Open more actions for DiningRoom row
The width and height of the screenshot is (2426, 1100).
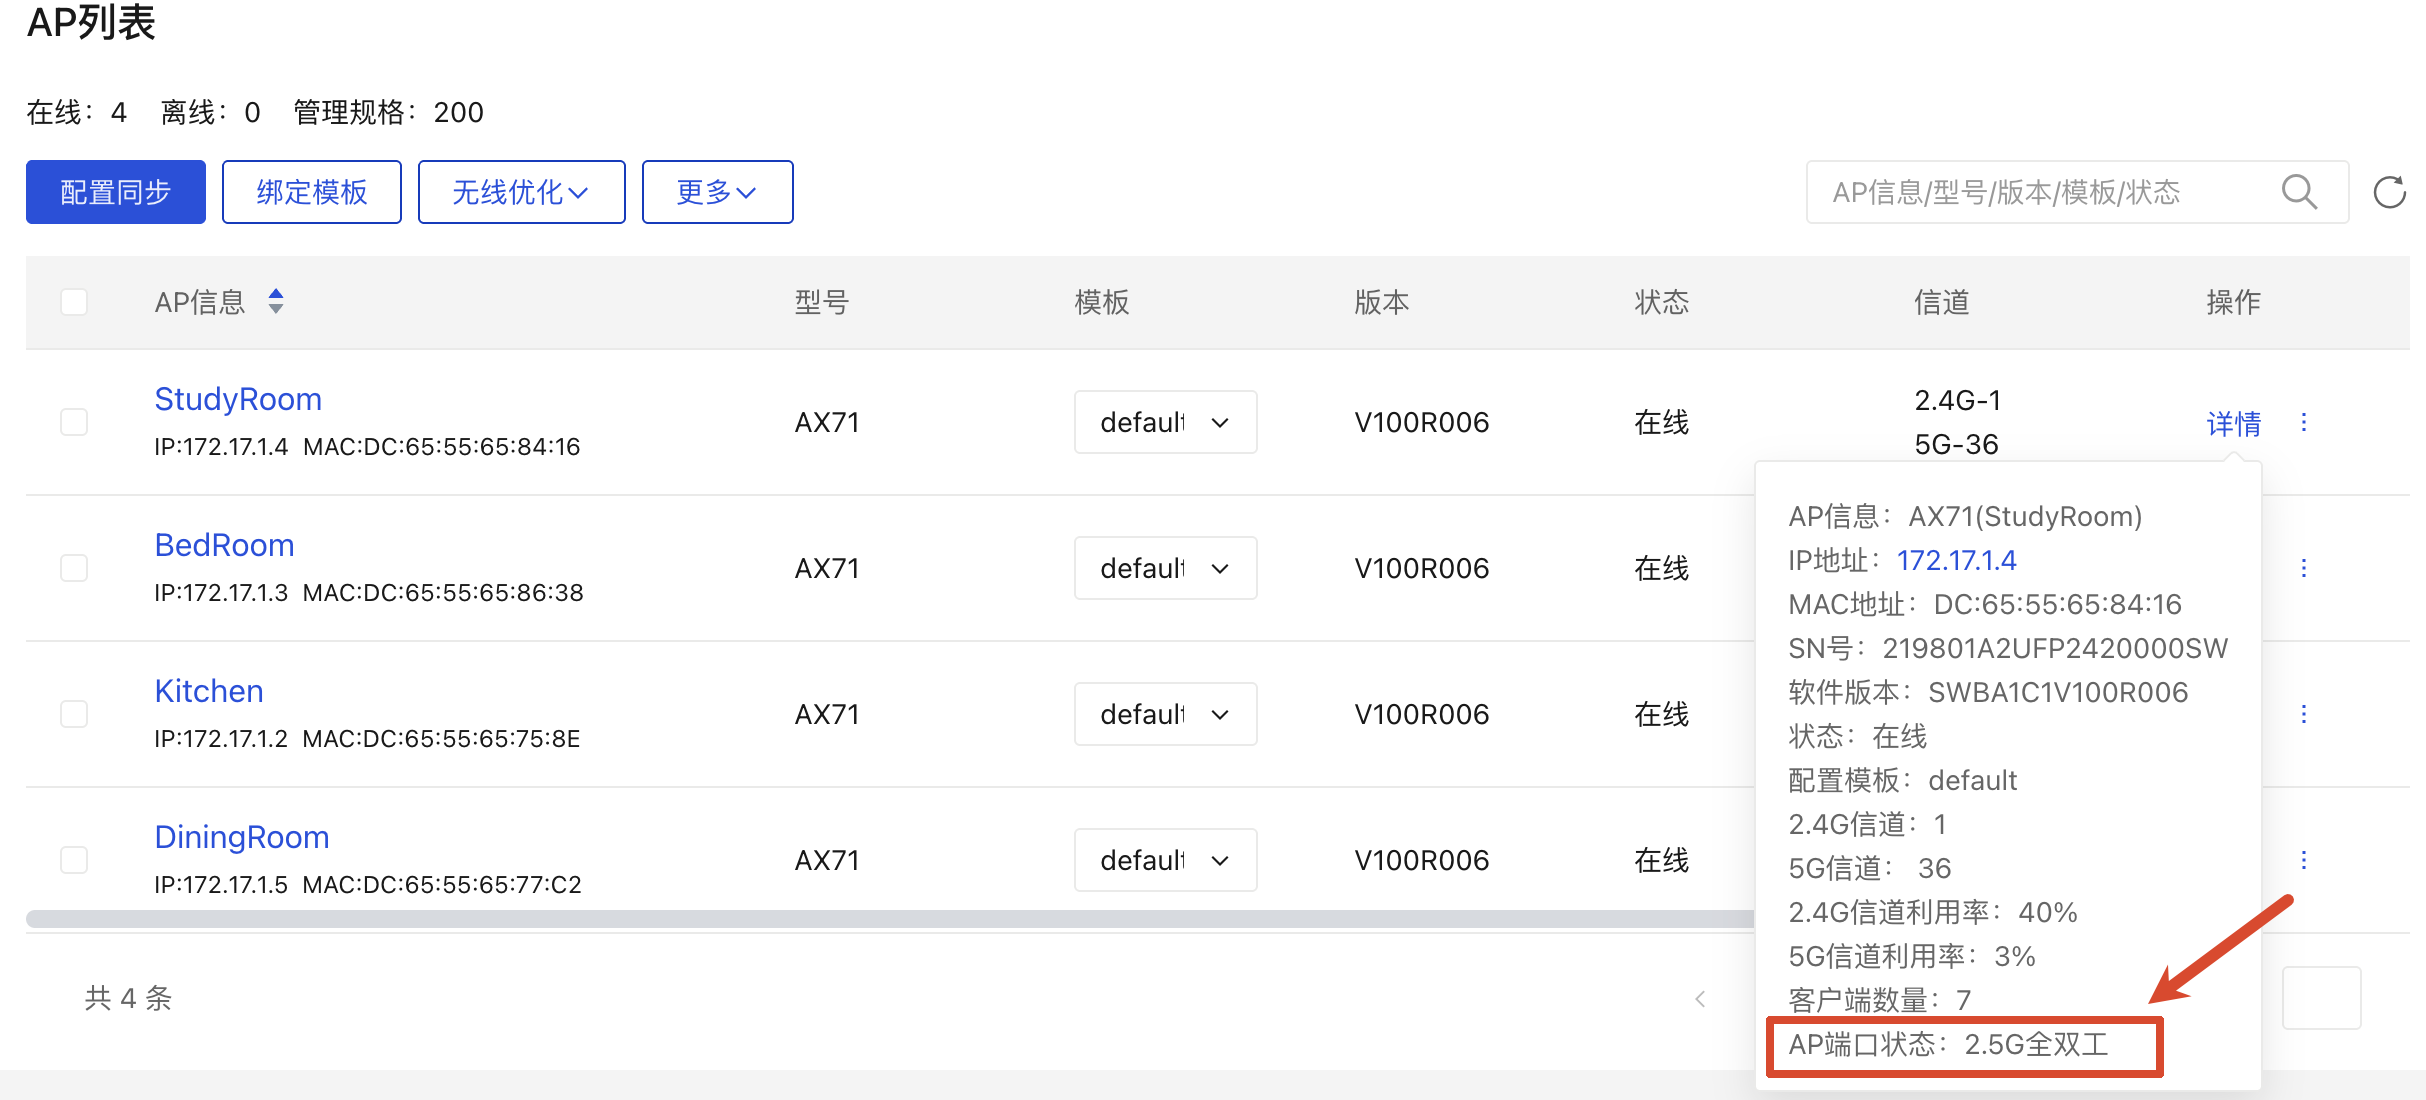pos(2304,860)
